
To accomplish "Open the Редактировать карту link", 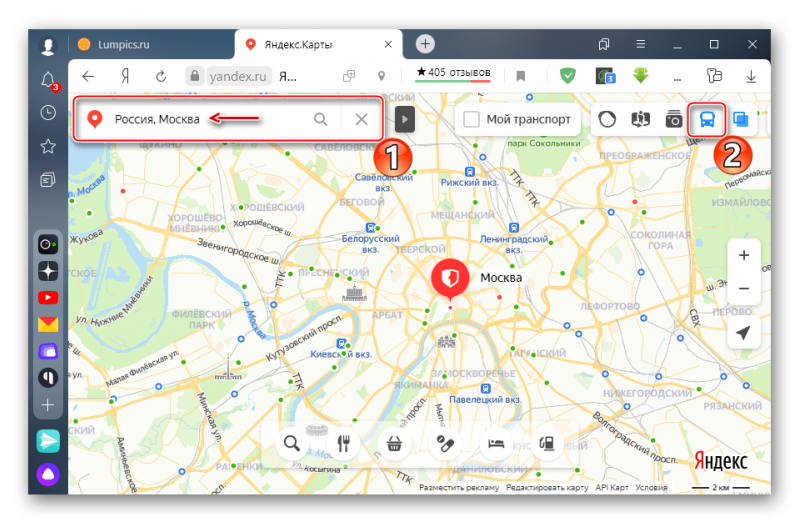I will [x=547, y=488].
